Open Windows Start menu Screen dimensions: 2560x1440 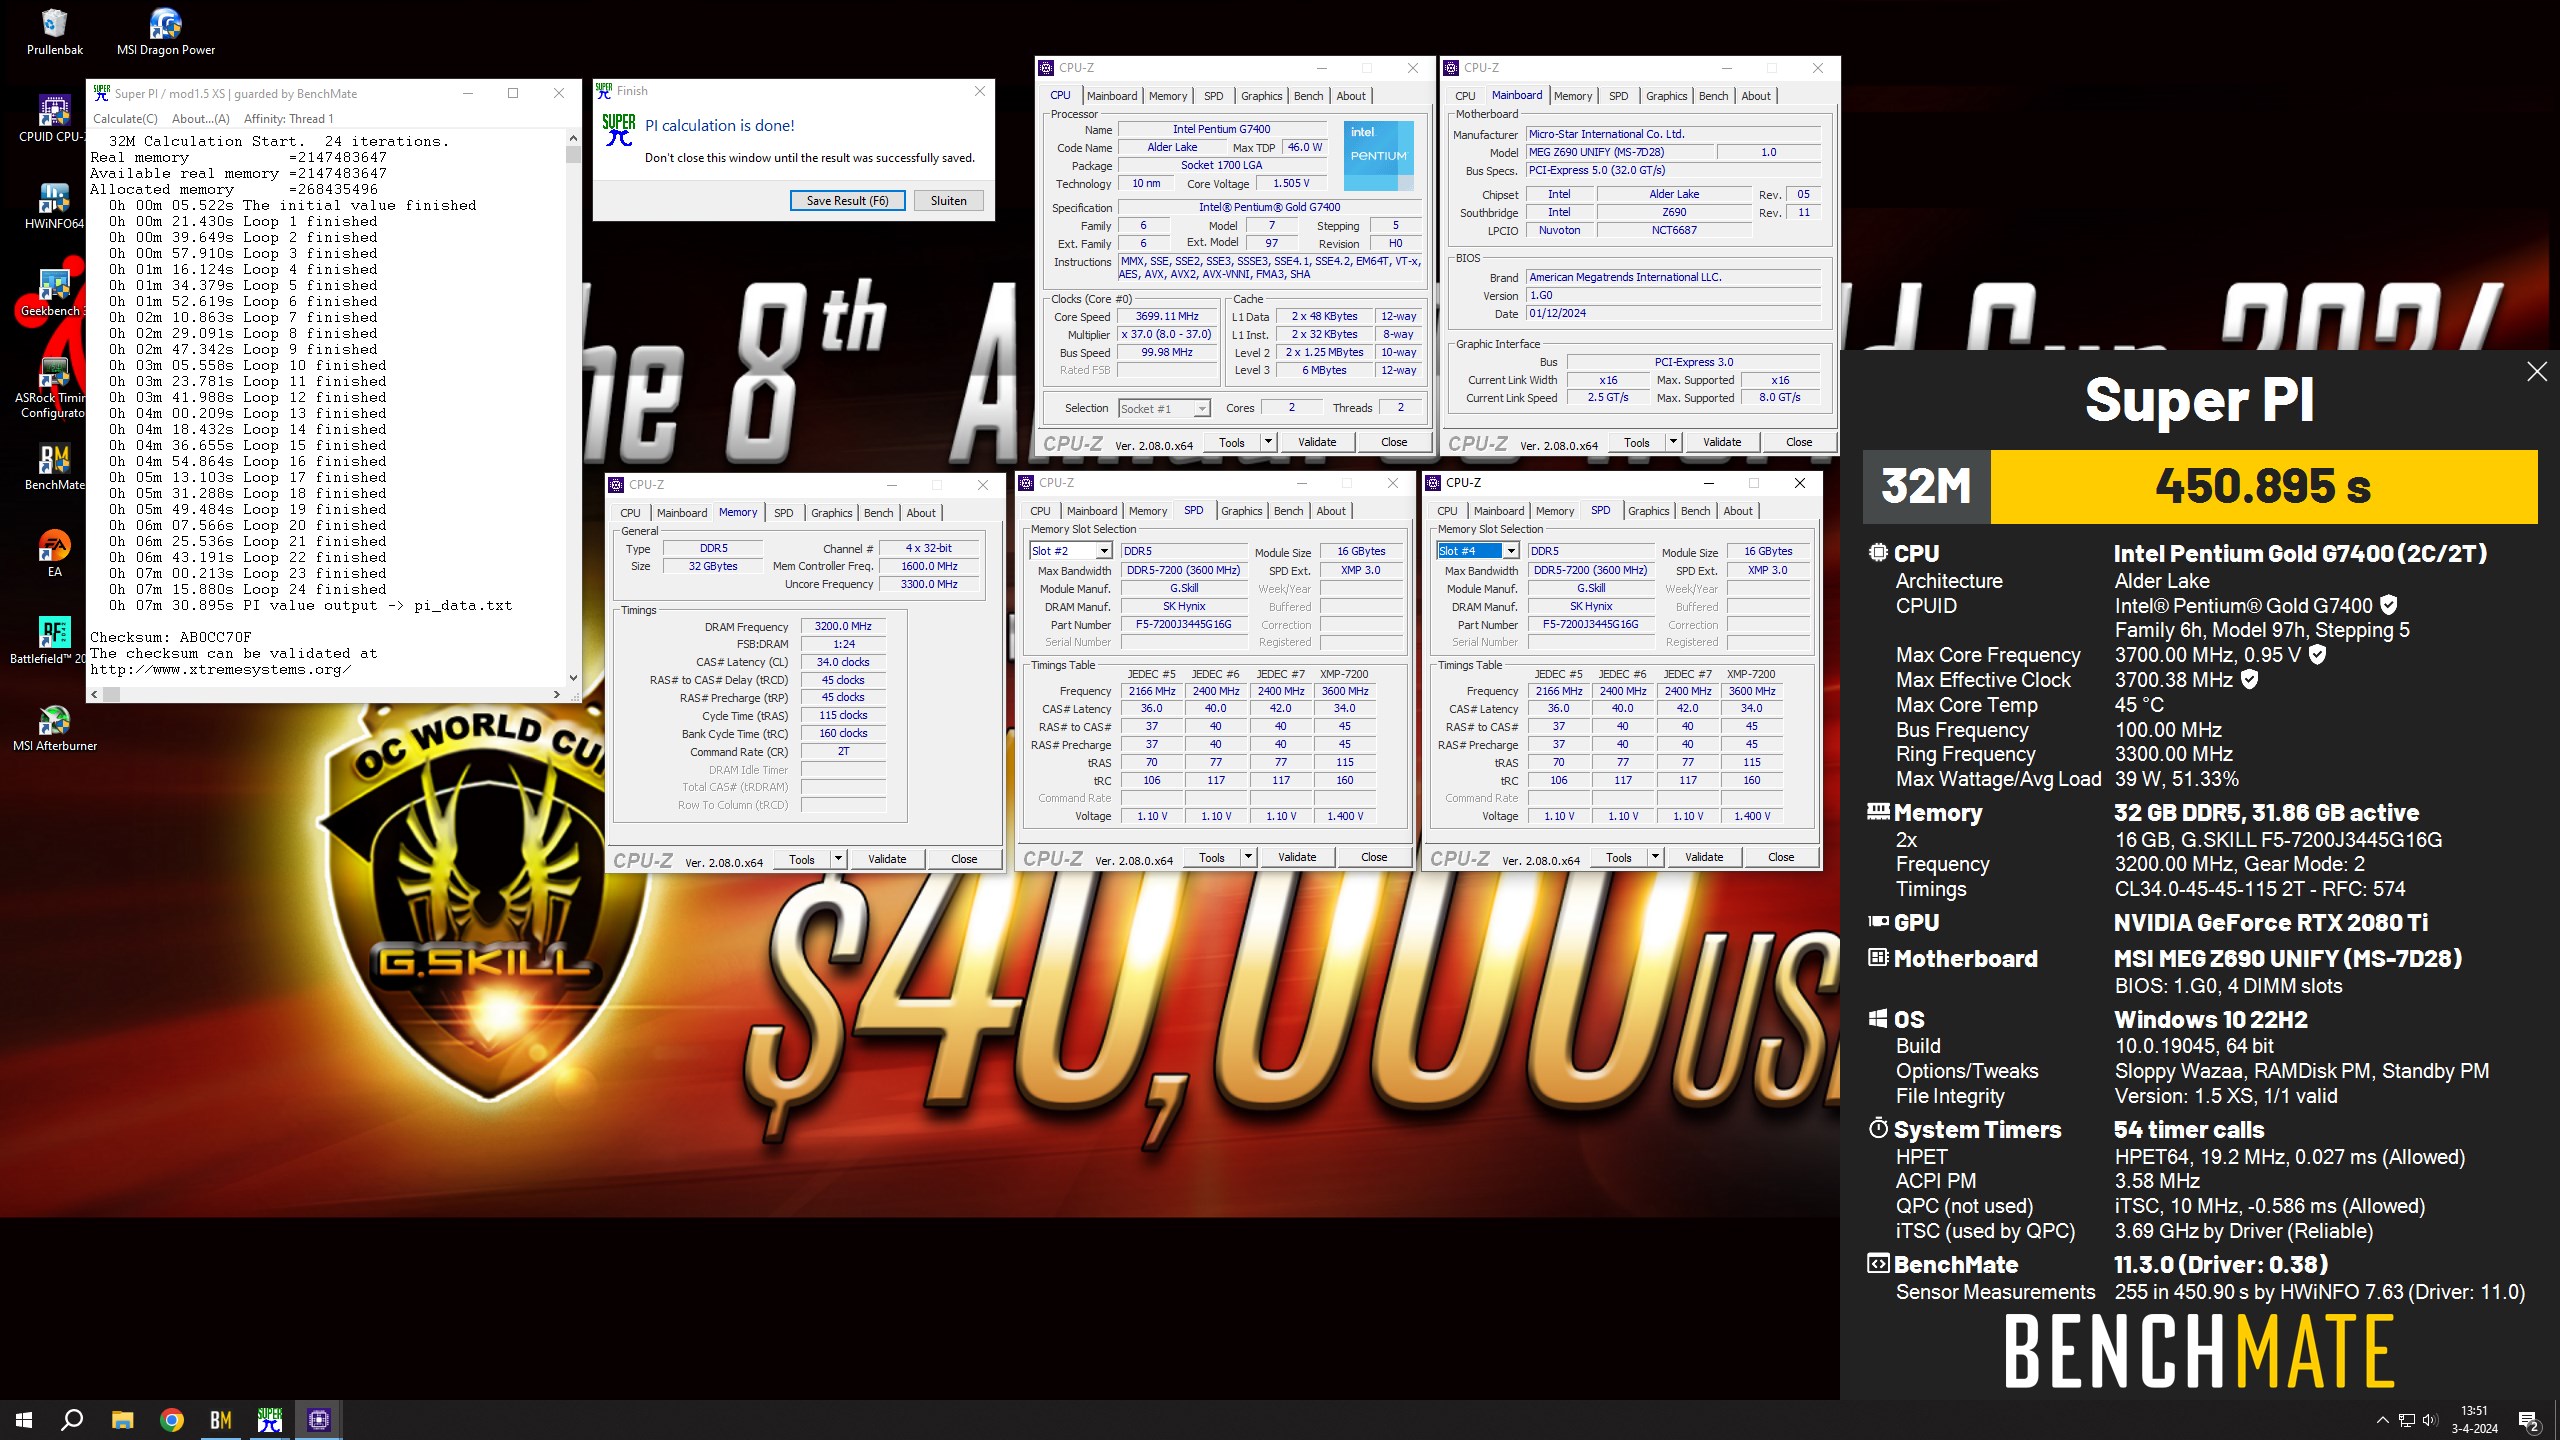point(24,1420)
